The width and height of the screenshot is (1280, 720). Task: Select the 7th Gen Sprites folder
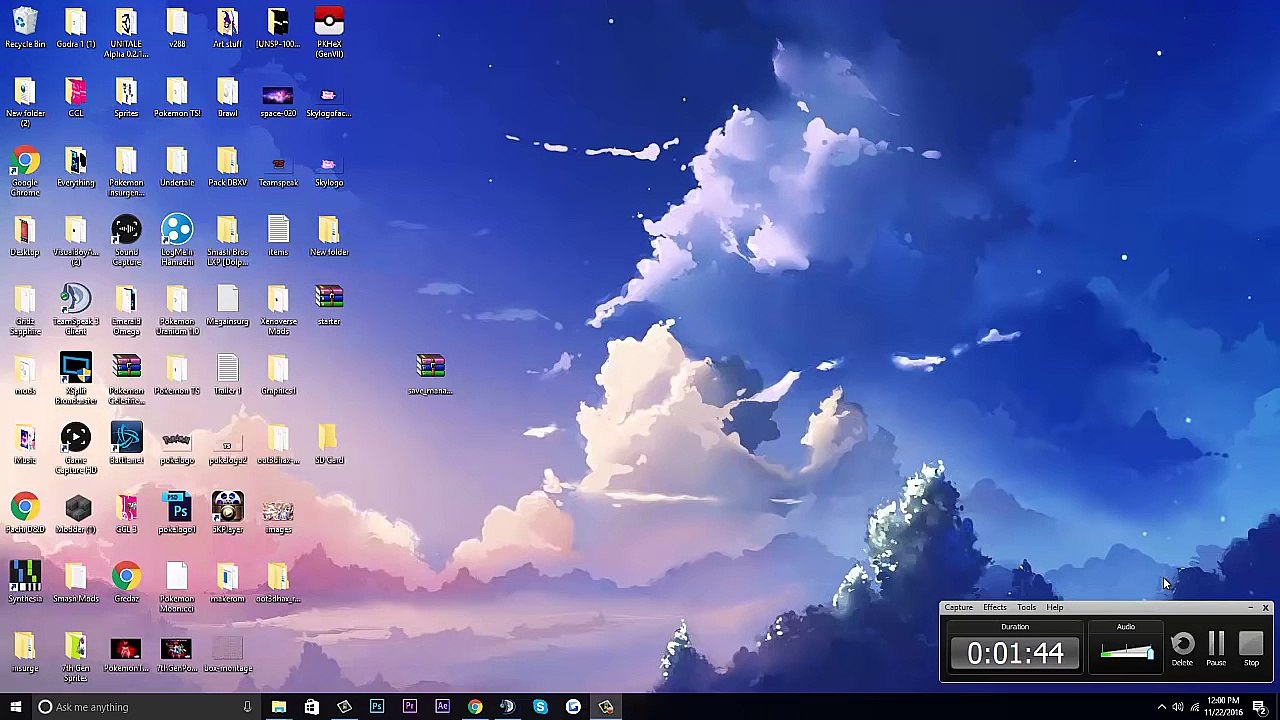point(76,657)
